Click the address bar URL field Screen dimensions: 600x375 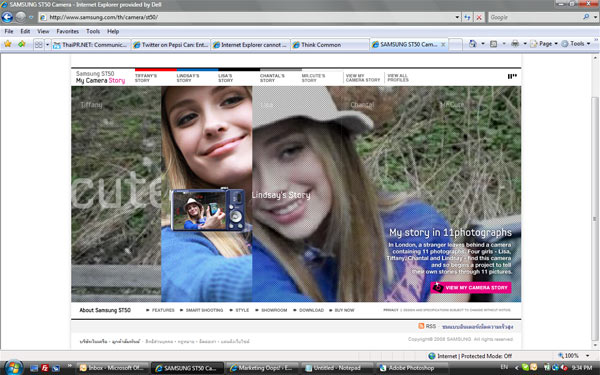pyautogui.click(x=246, y=17)
